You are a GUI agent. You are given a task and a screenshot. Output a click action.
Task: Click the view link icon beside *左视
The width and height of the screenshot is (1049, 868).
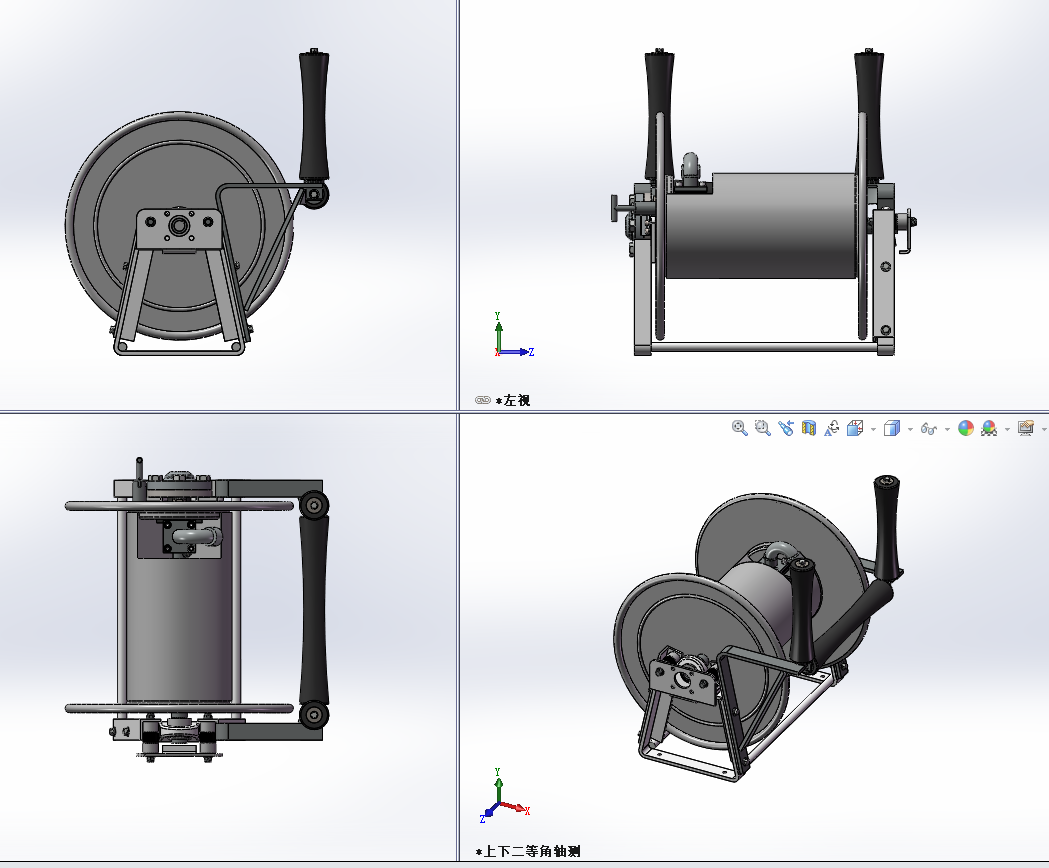point(482,400)
